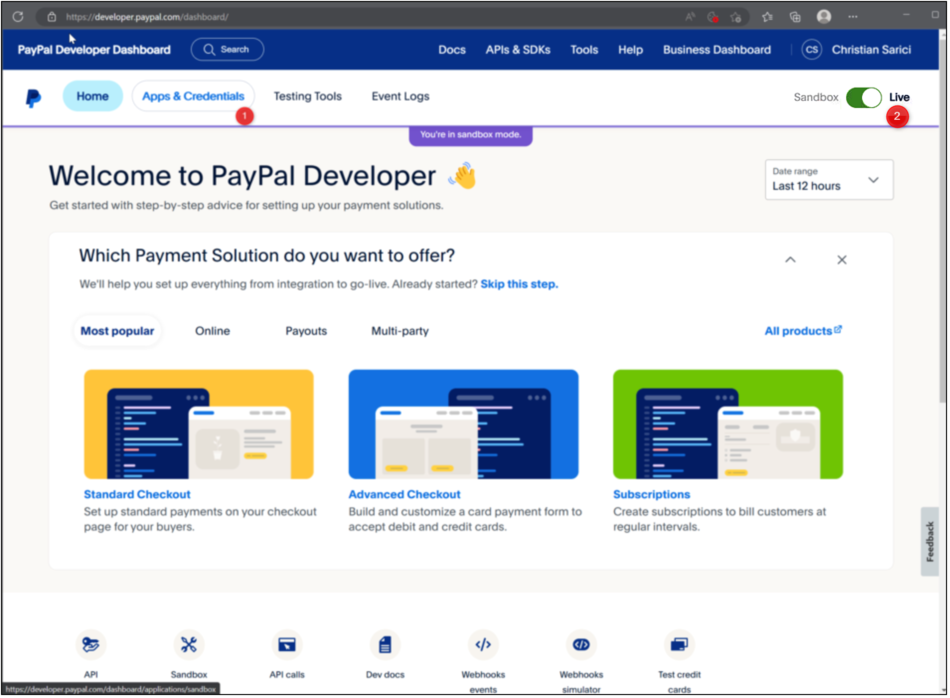Open the API quick link icon
This screenshot has width=950, height=698.
click(x=91, y=645)
